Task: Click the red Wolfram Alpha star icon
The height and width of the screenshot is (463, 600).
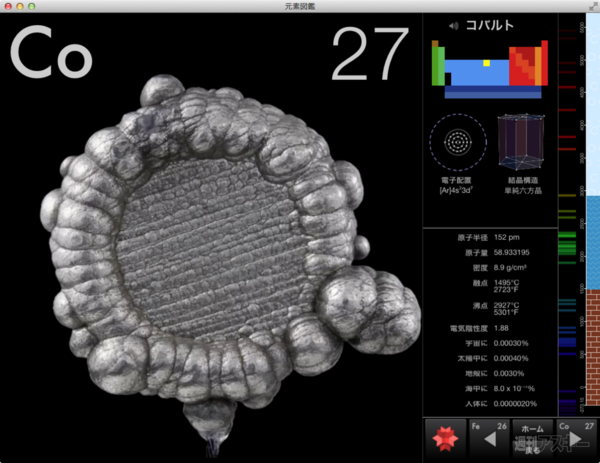Action: (445, 439)
